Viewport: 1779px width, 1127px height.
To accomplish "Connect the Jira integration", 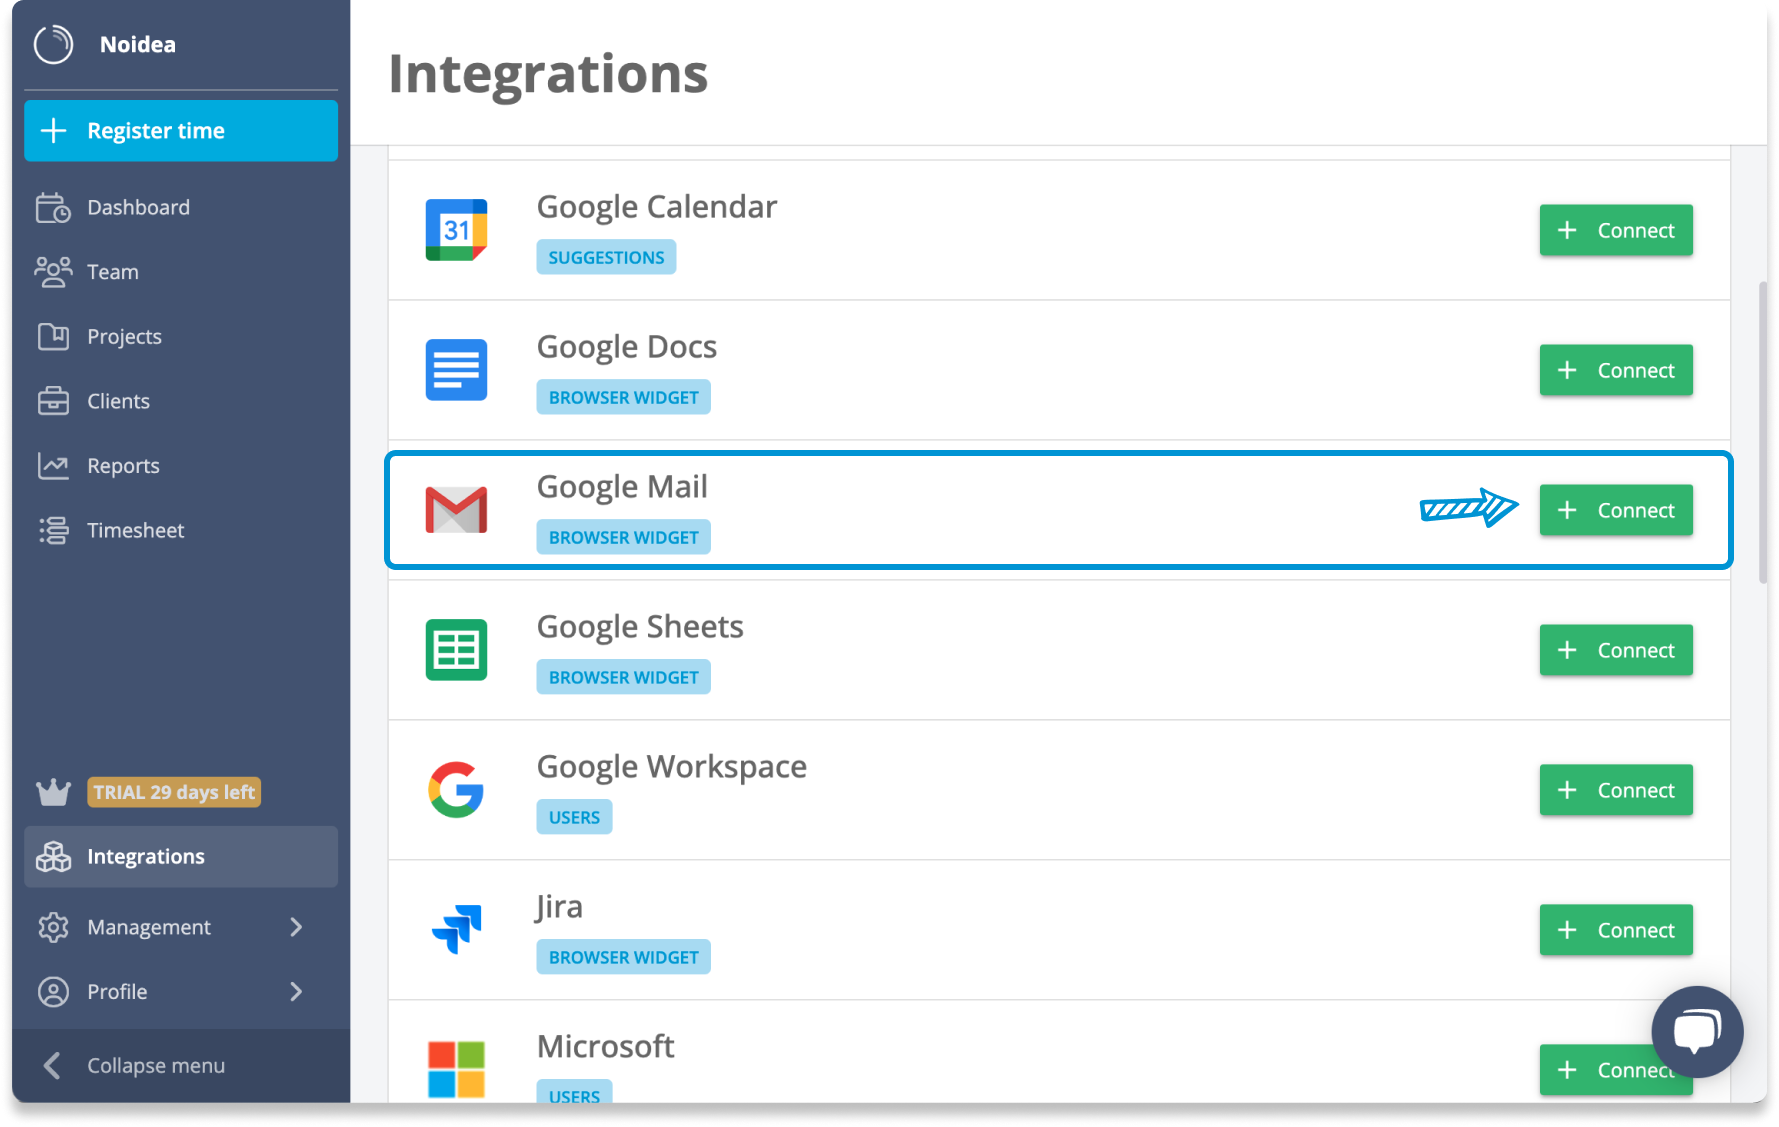I will (x=1616, y=930).
